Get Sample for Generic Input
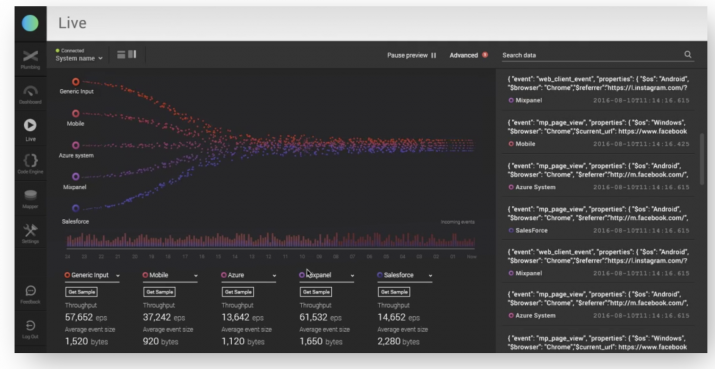The image size is (715, 369). click(x=81, y=292)
